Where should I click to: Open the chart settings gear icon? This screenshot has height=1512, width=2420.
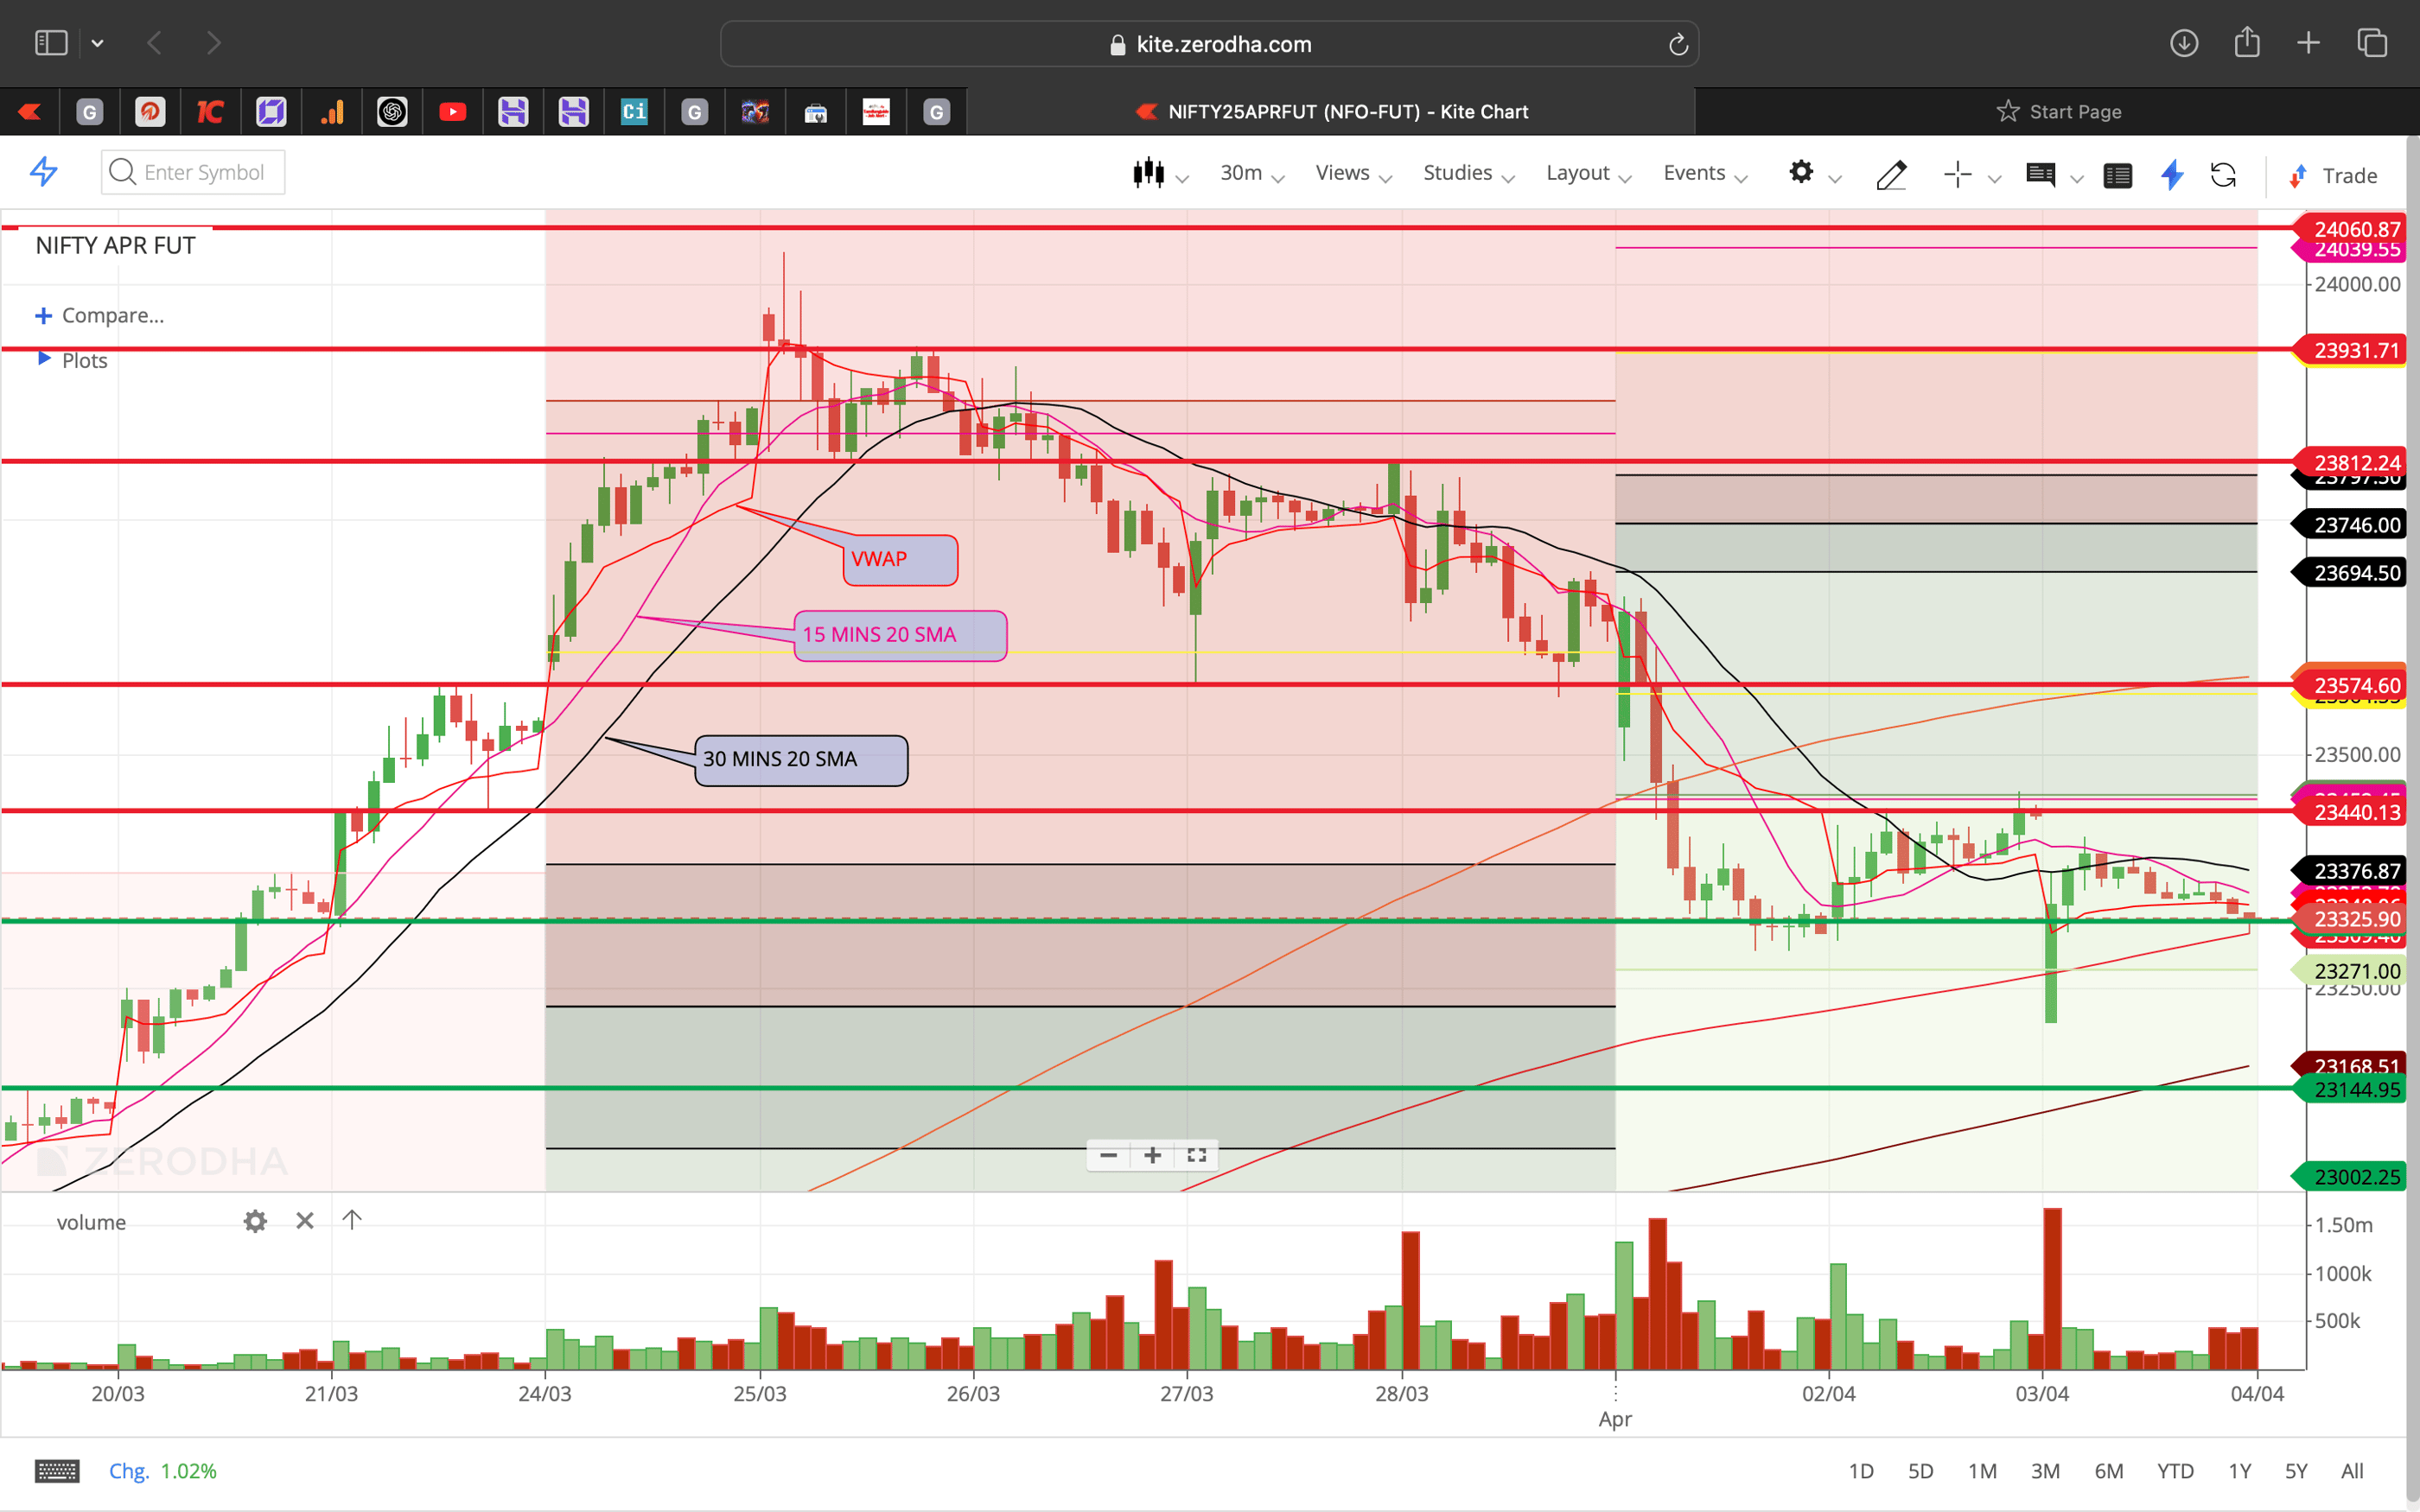pyautogui.click(x=1802, y=174)
